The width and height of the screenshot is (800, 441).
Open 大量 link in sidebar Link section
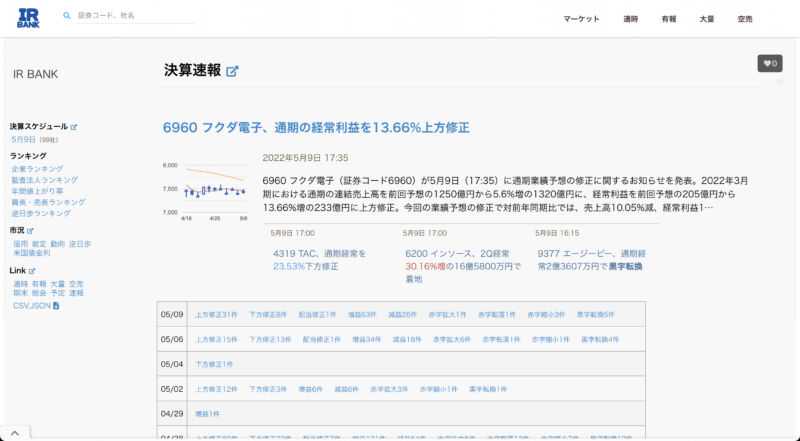pyautogui.click(x=58, y=284)
